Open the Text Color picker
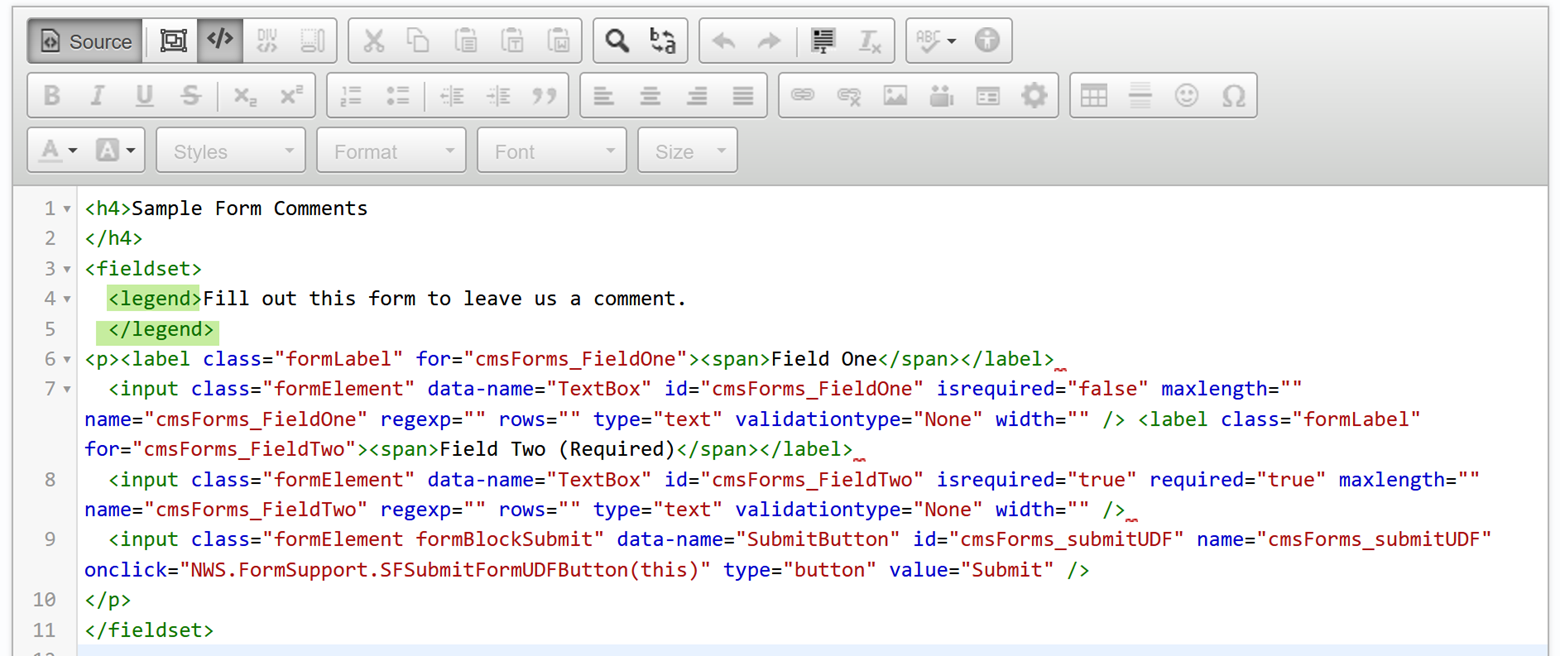Screen dimensions: 1560x656 coord(58,151)
